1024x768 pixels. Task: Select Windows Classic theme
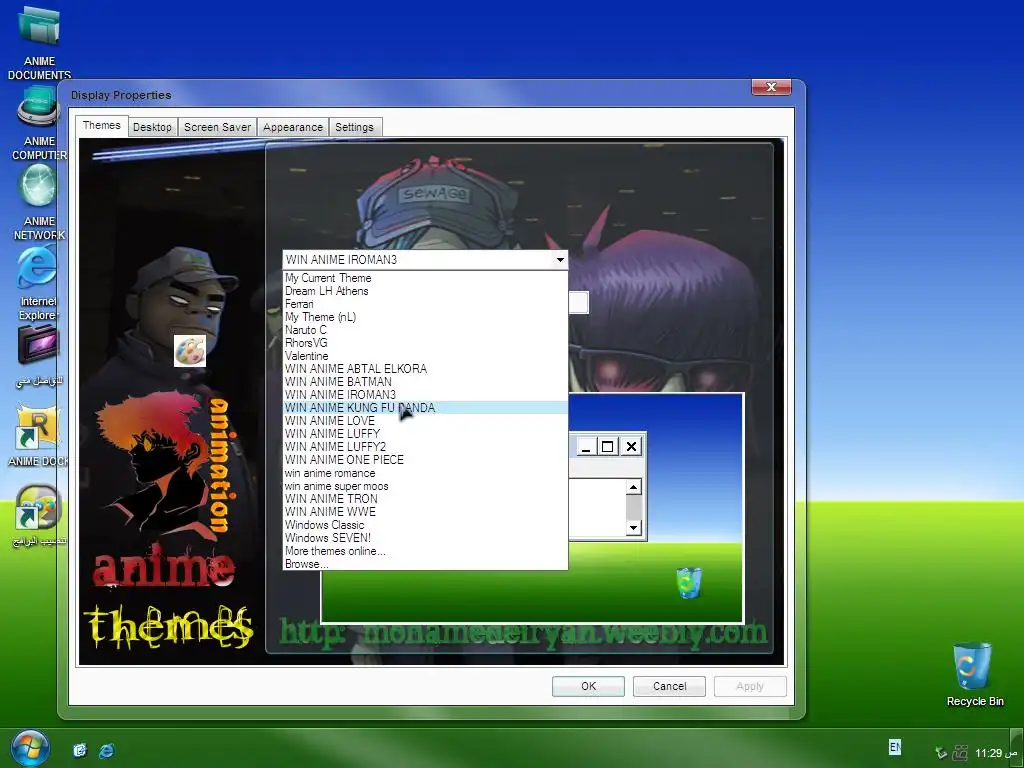pos(425,524)
